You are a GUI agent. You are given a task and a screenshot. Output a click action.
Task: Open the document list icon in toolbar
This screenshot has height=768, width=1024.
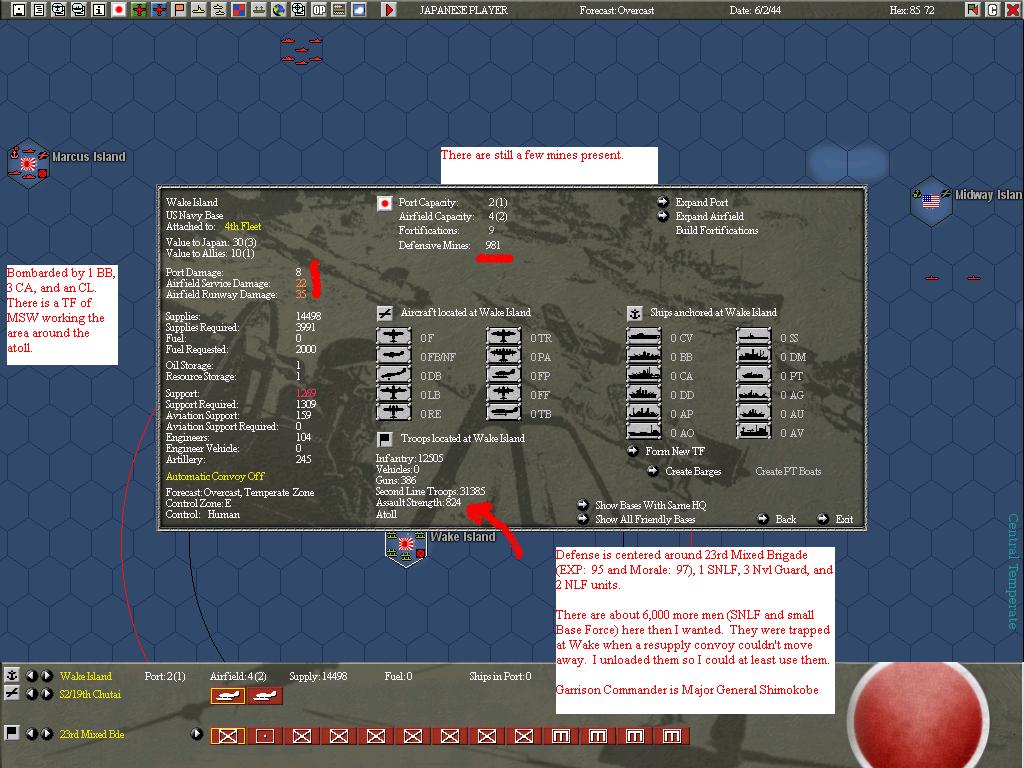(x=39, y=10)
